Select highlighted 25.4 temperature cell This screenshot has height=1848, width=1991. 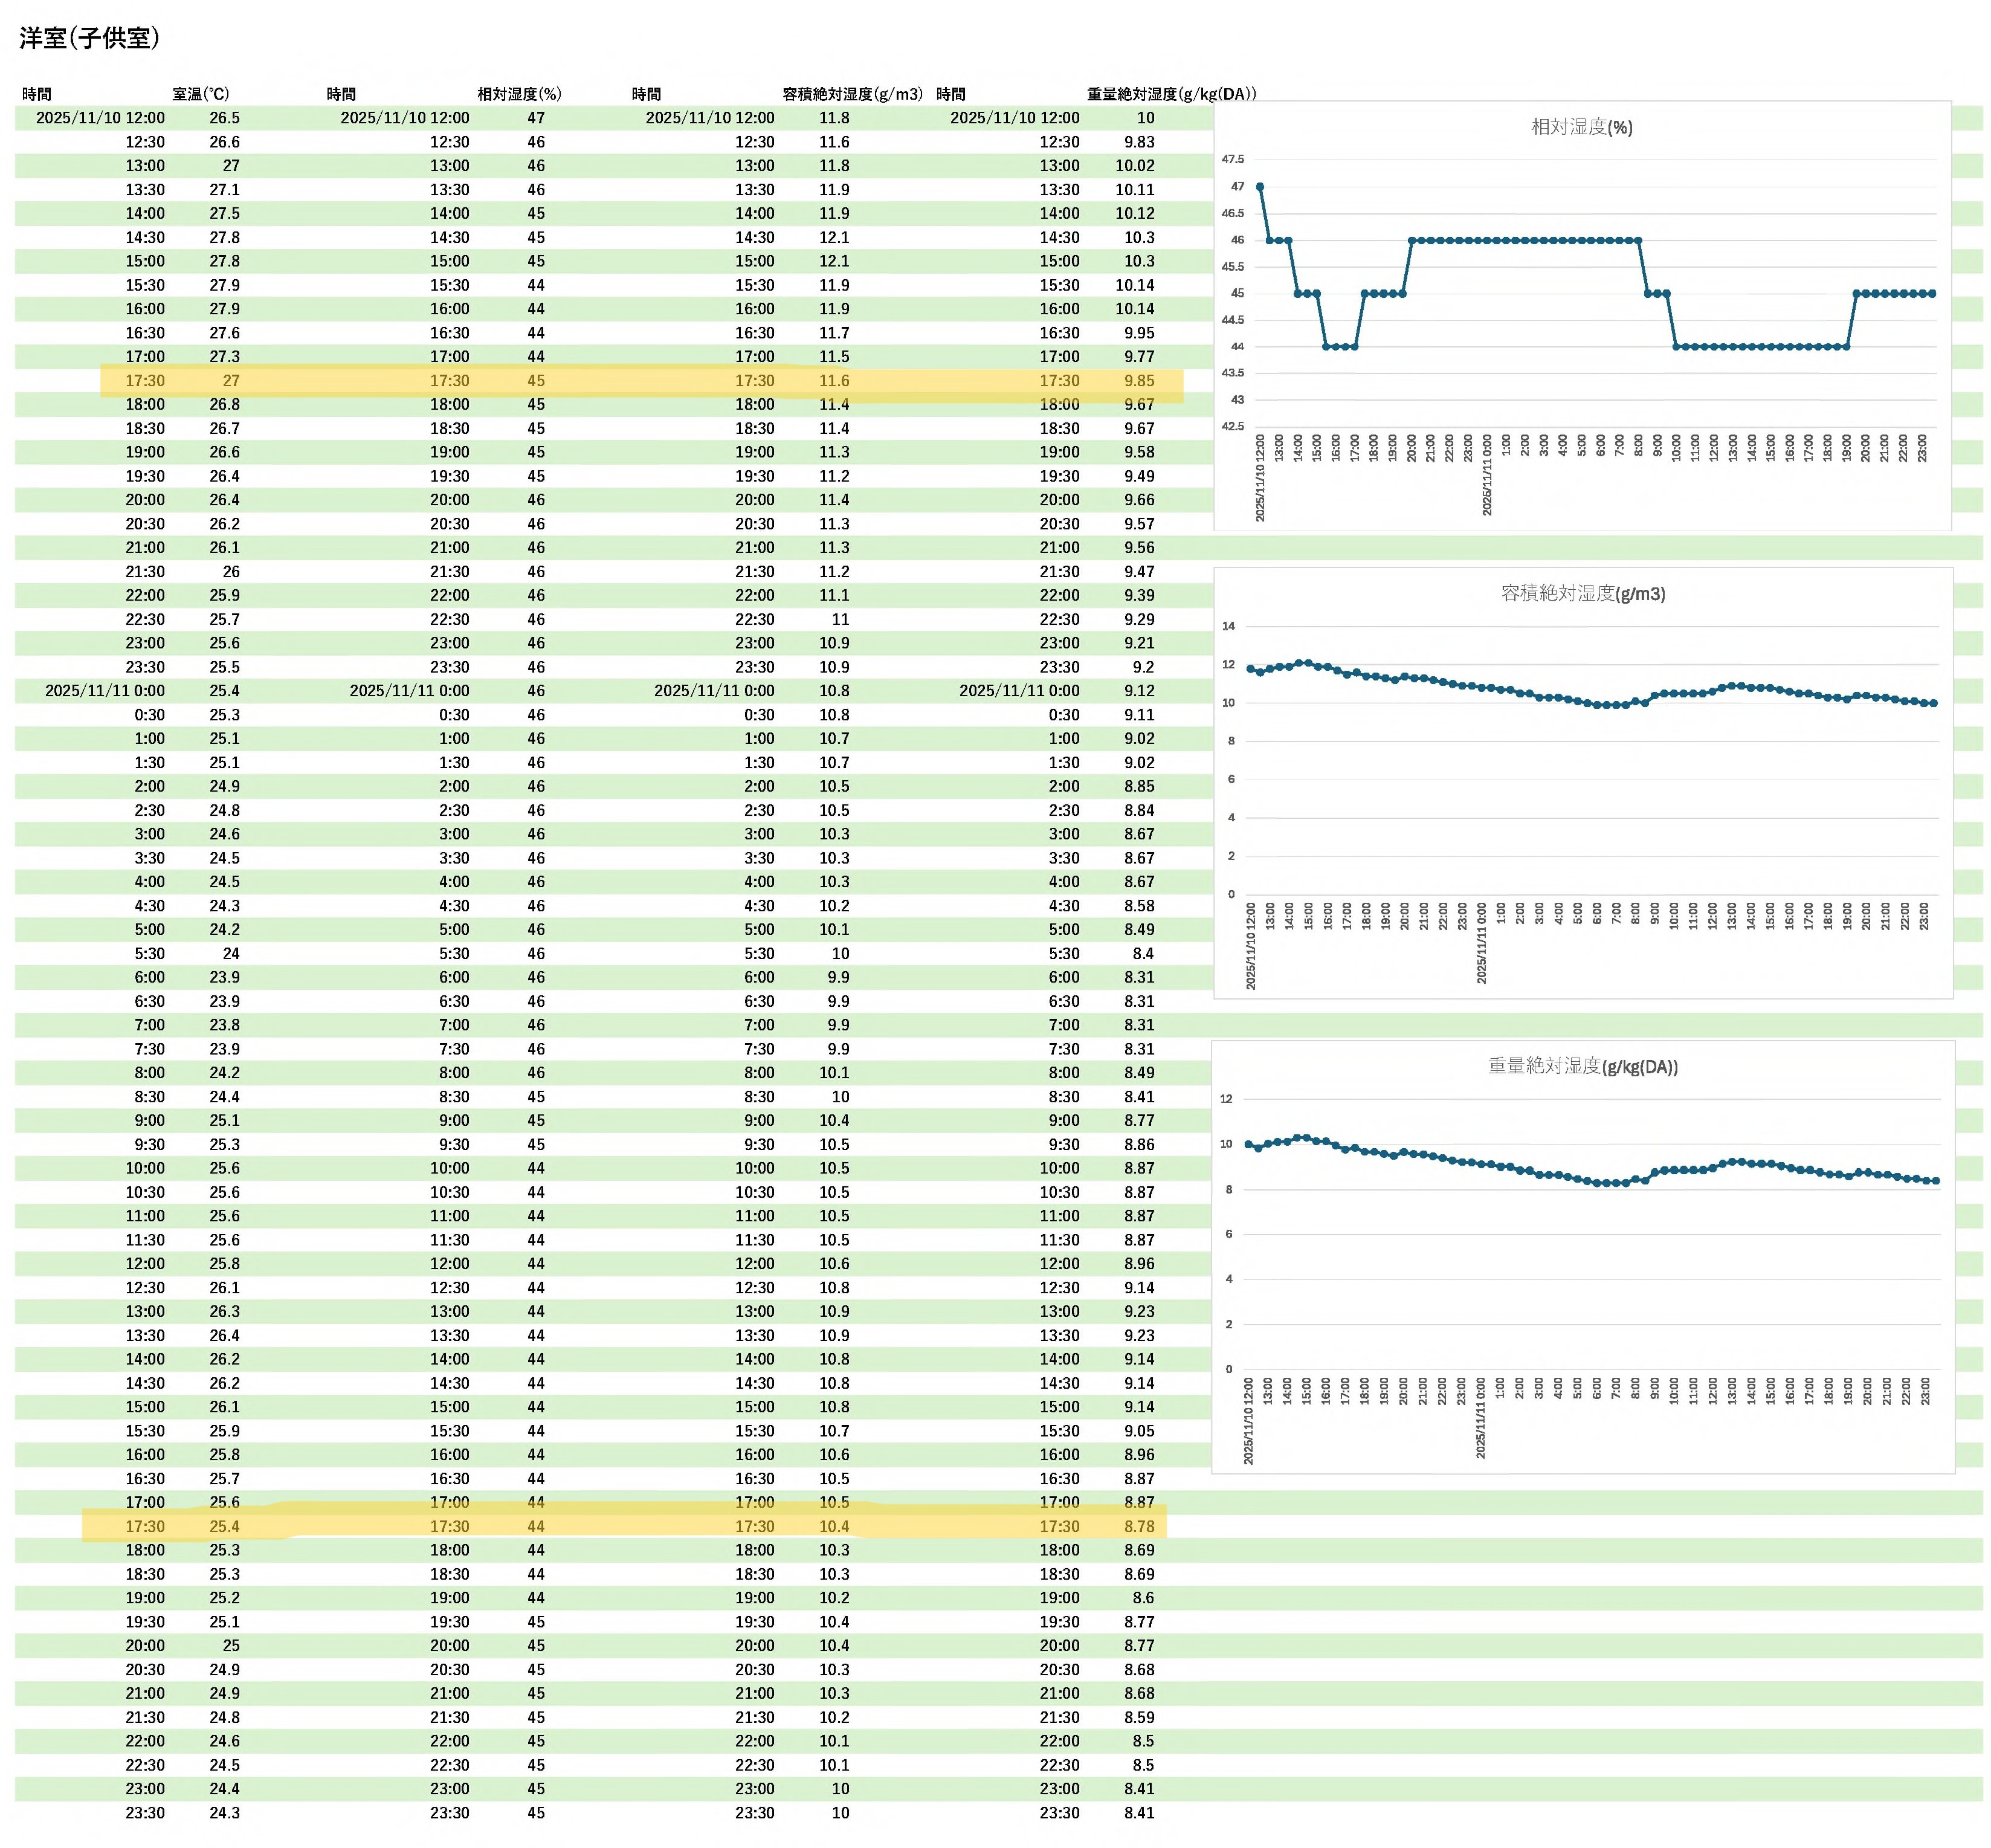224,1527
